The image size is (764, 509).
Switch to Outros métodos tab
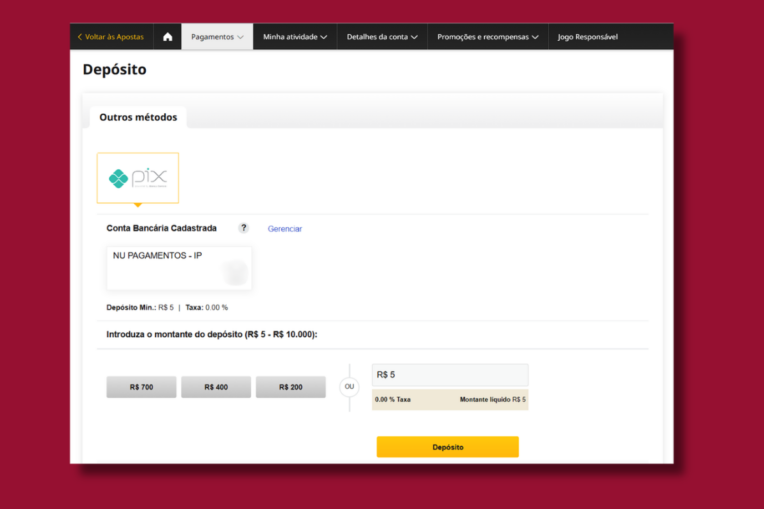point(138,117)
